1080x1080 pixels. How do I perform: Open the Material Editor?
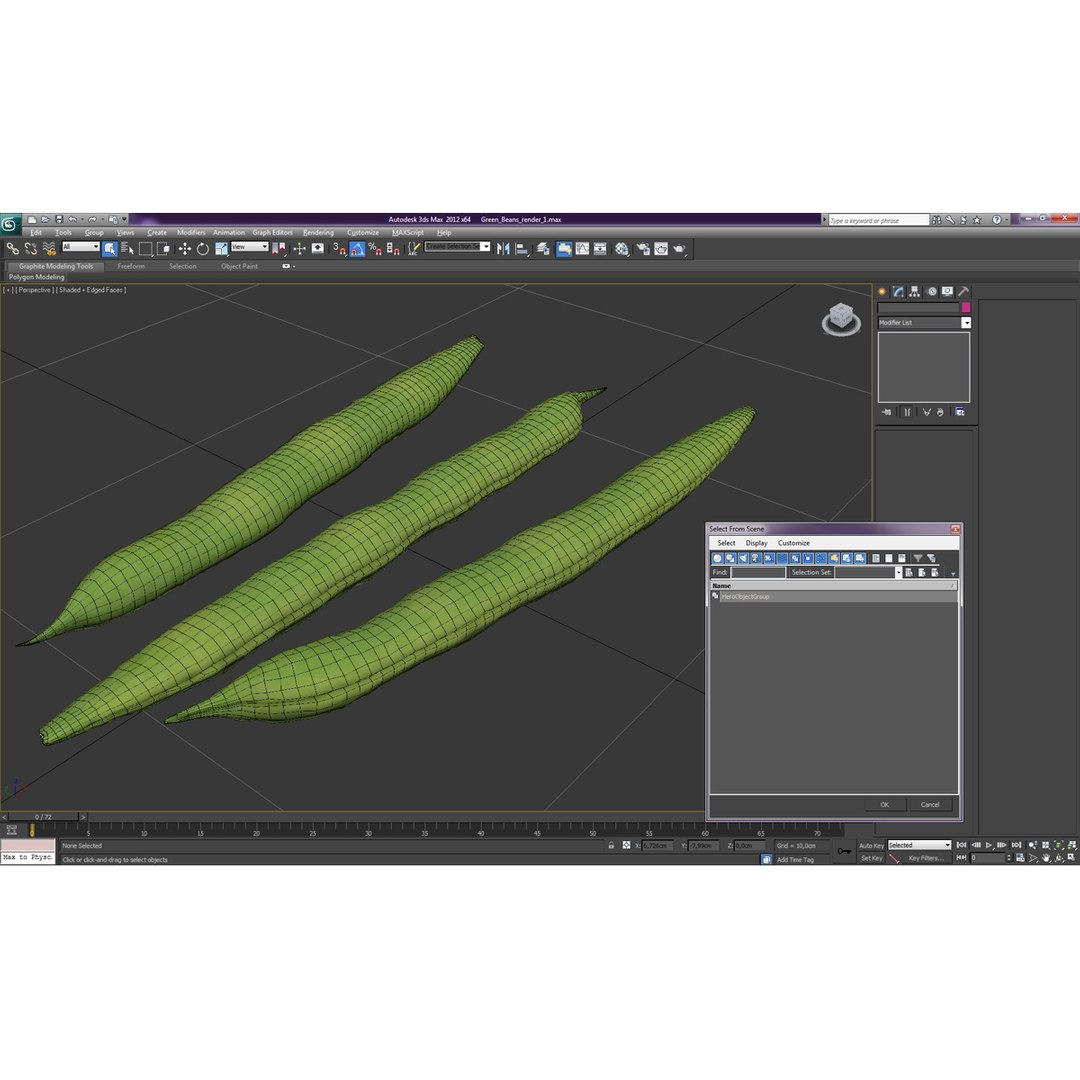click(x=622, y=249)
